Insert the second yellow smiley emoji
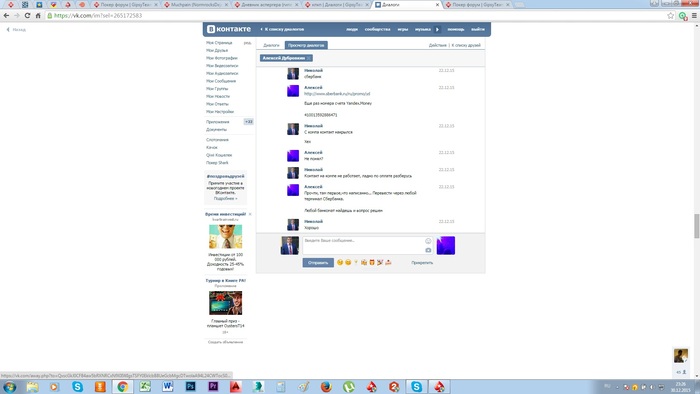Viewport: 700px width, 394px height. [x=348, y=262]
